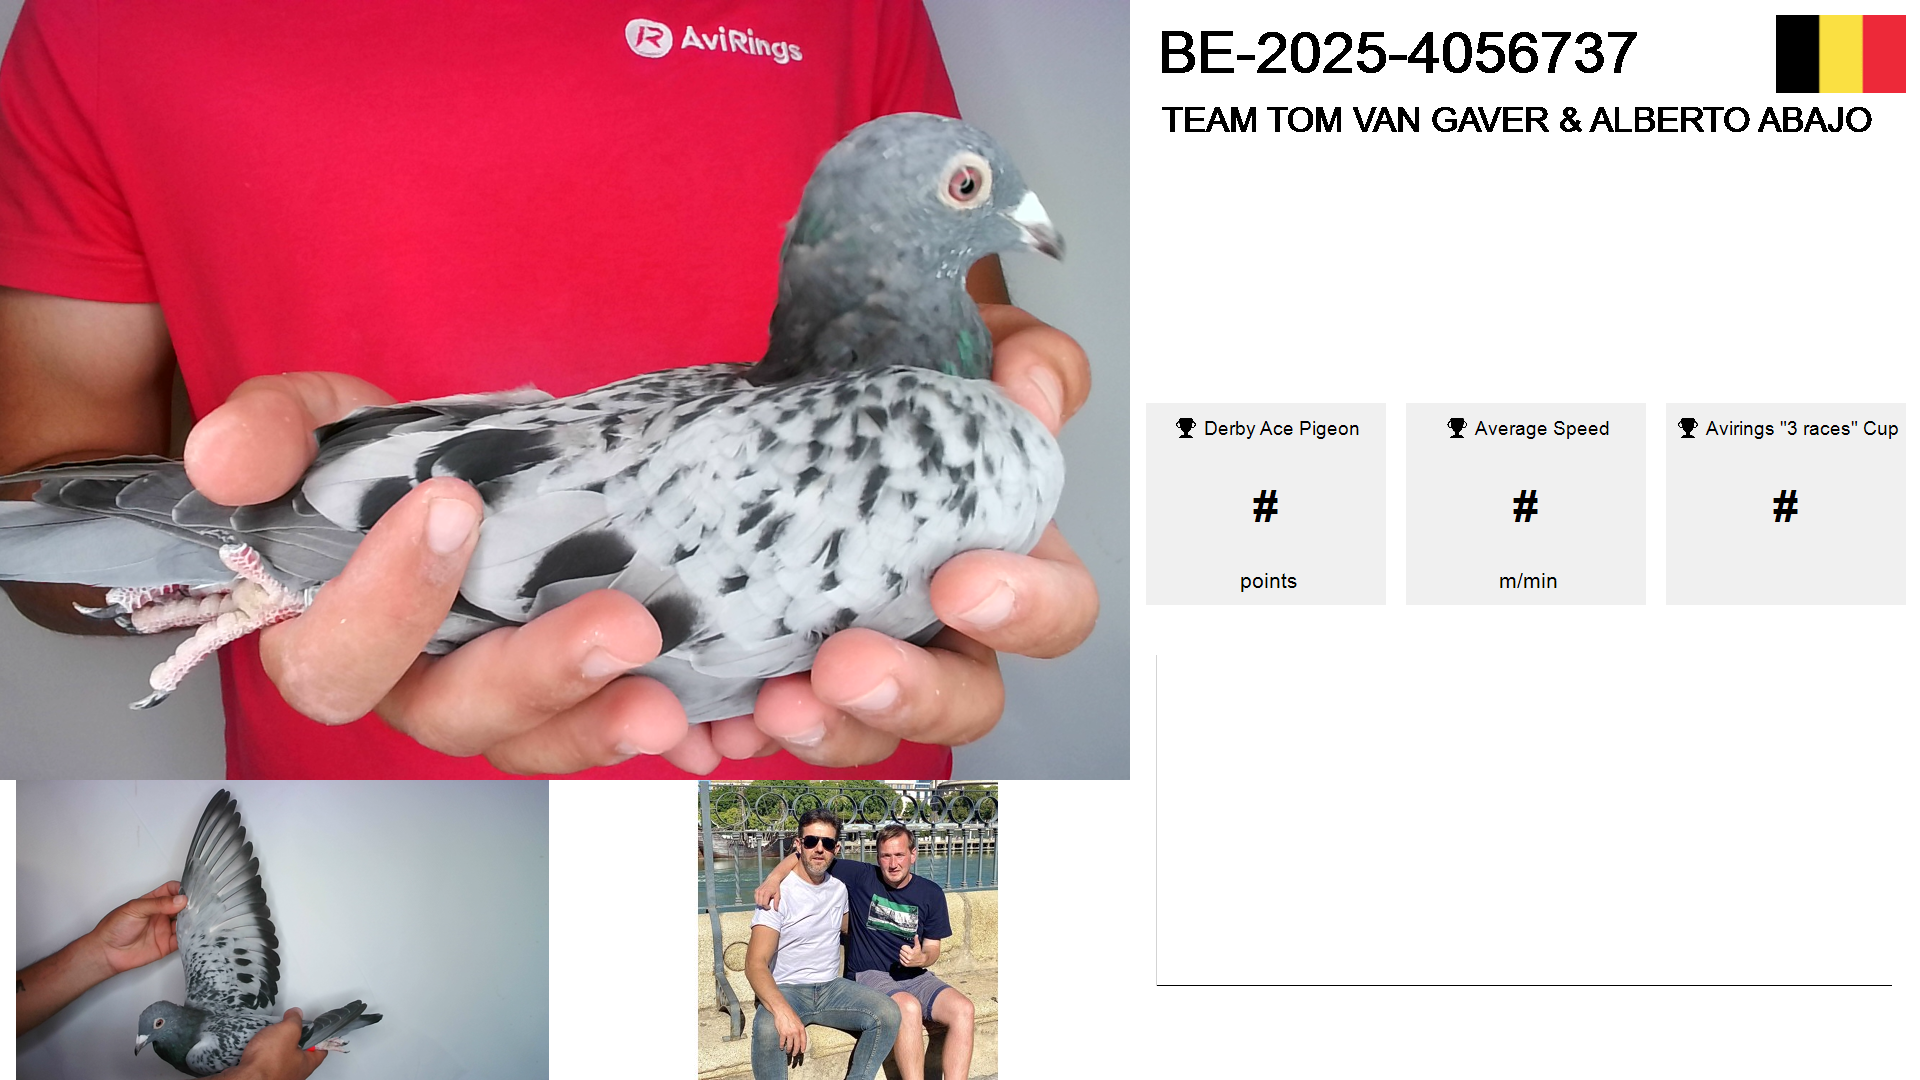Click the Avirings 3 races Cup trophy icon
Screen dimensions: 1920x1080
pos(1688,428)
